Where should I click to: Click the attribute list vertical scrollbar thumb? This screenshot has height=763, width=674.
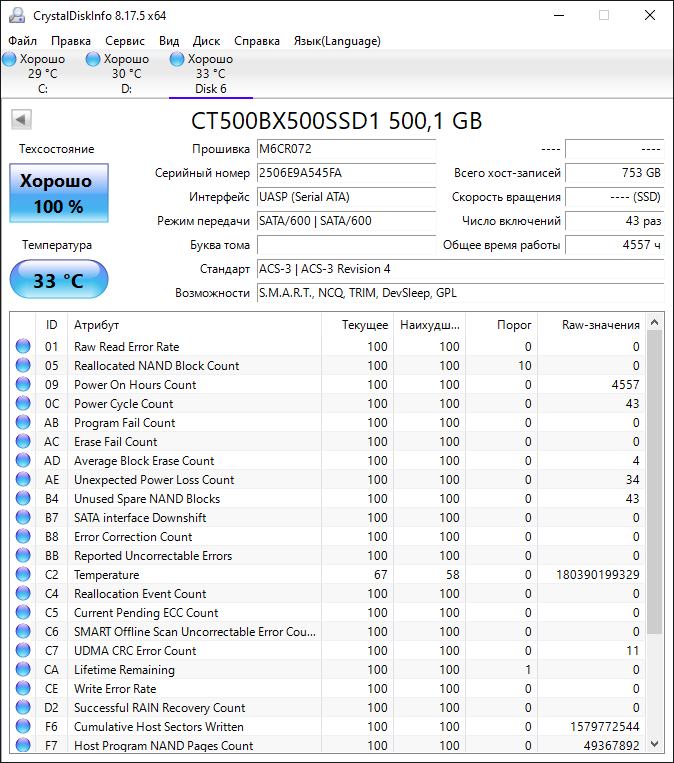point(655,482)
